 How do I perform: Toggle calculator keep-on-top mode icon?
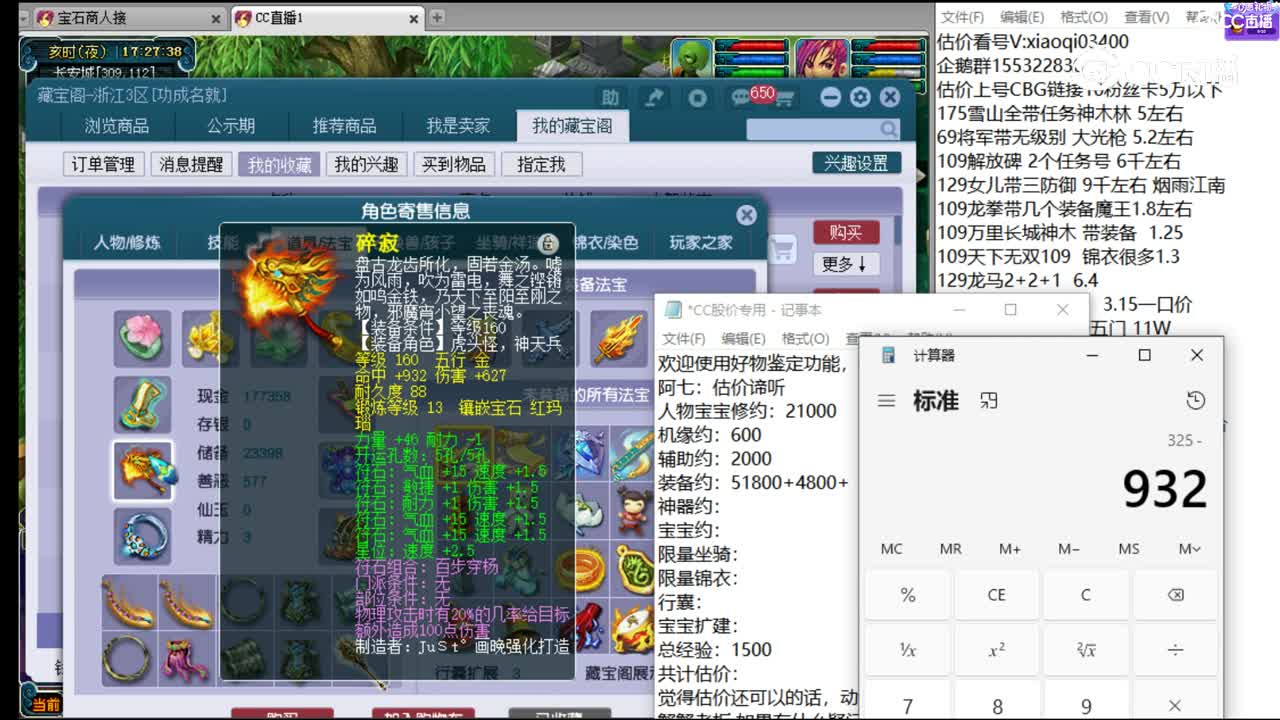pyautogui.click(x=989, y=401)
